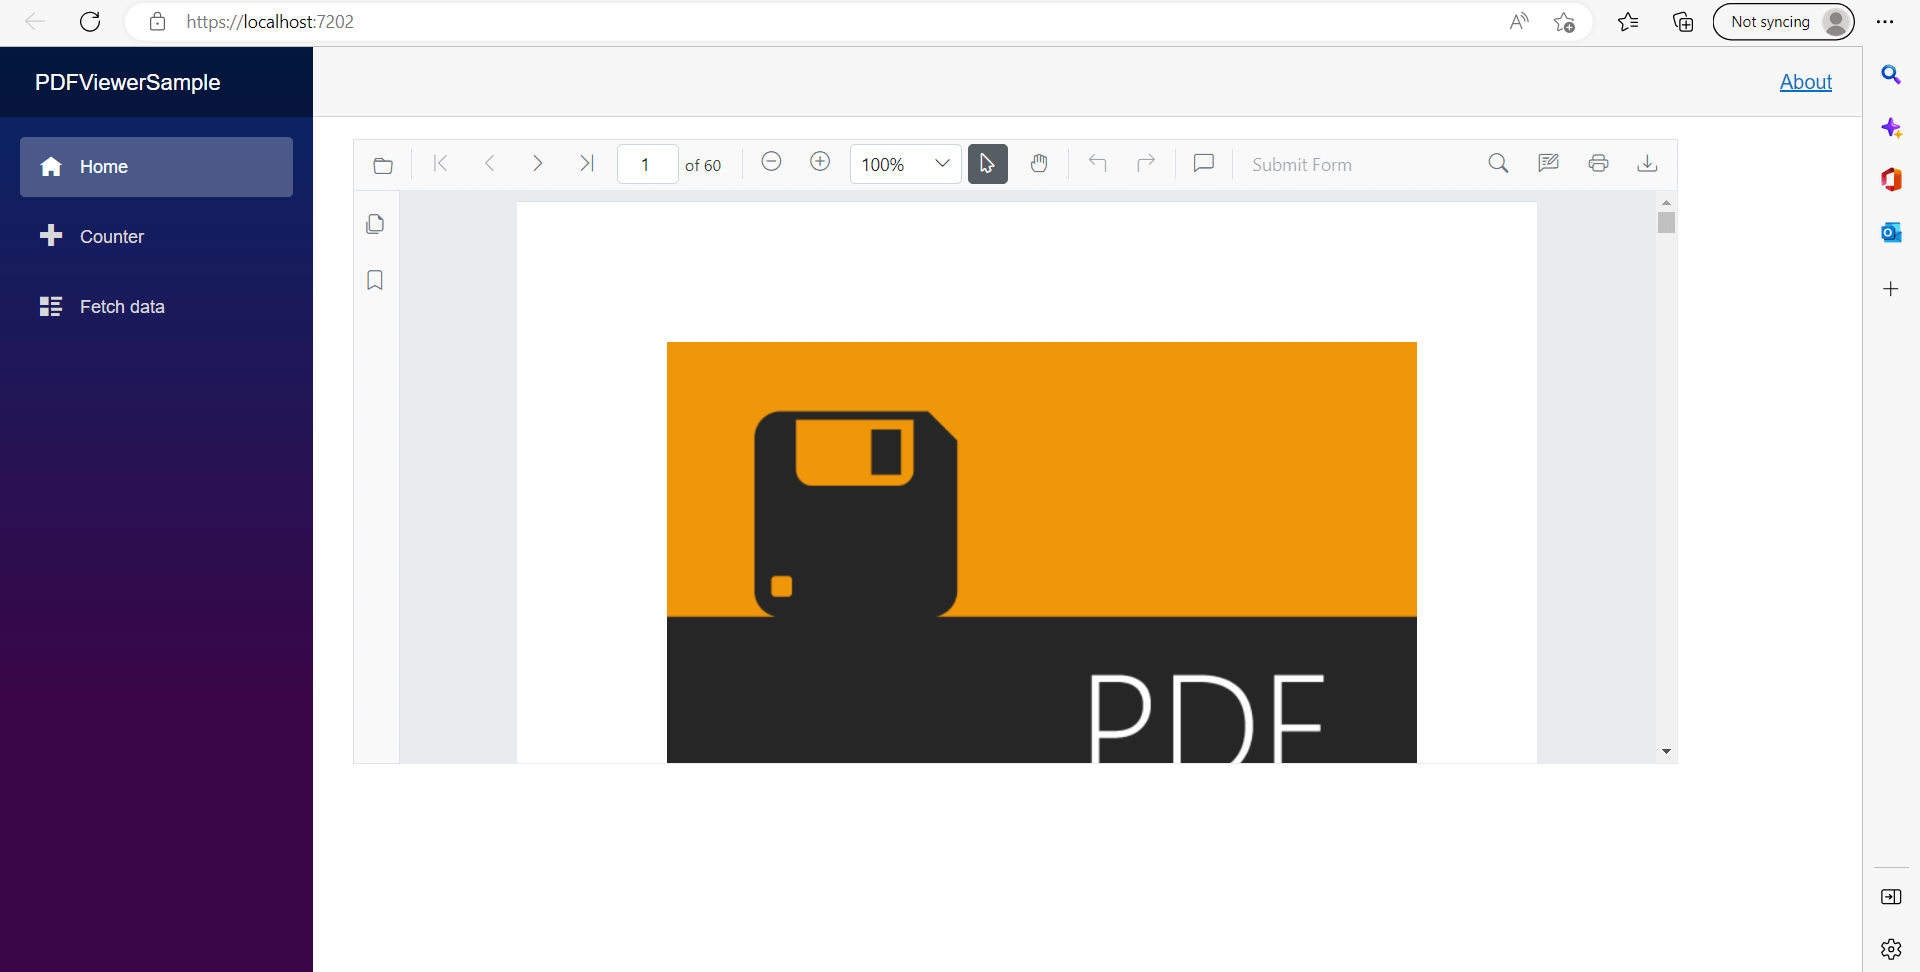Viewport: 1920px width, 972px height.
Task: Print the PDF document
Action: click(x=1597, y=163)
